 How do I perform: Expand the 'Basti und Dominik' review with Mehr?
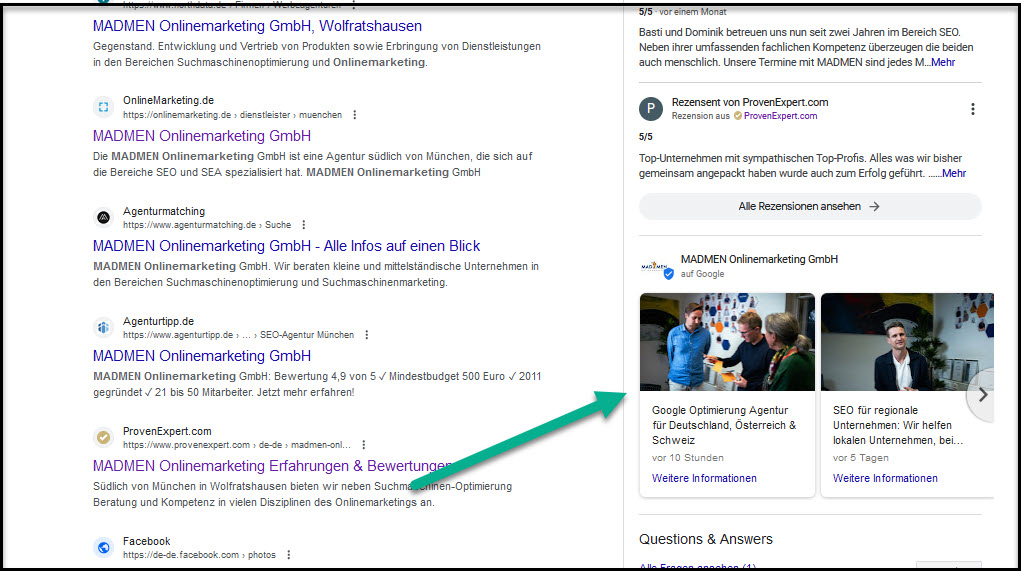coord(943,63)
